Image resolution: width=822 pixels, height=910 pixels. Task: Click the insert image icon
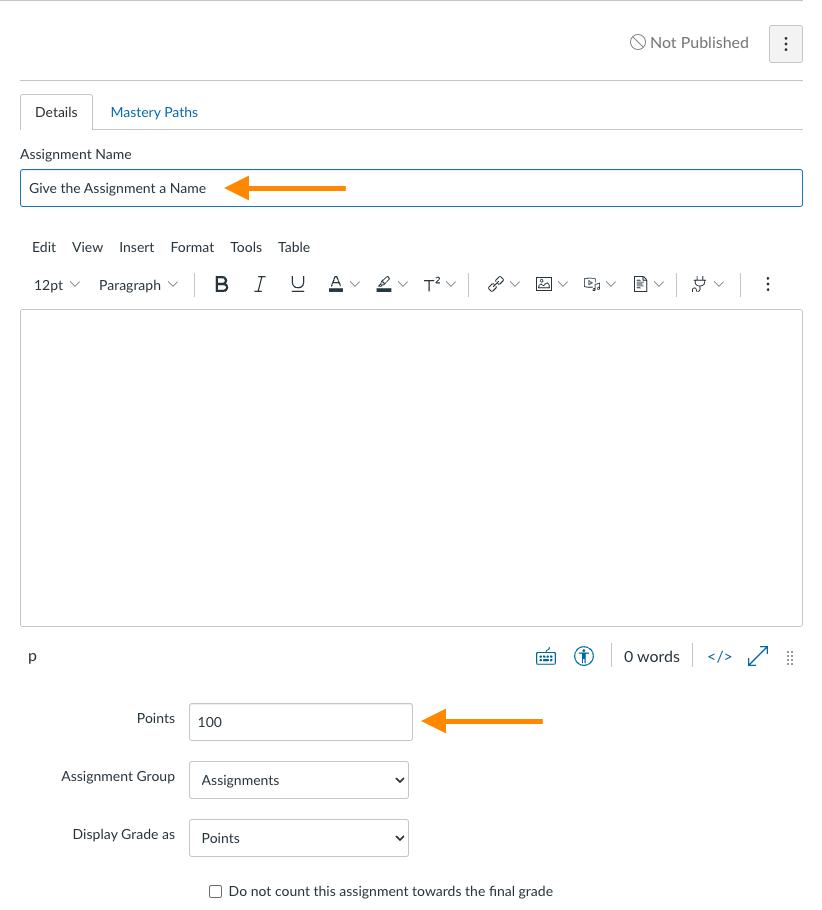[544, 285]
